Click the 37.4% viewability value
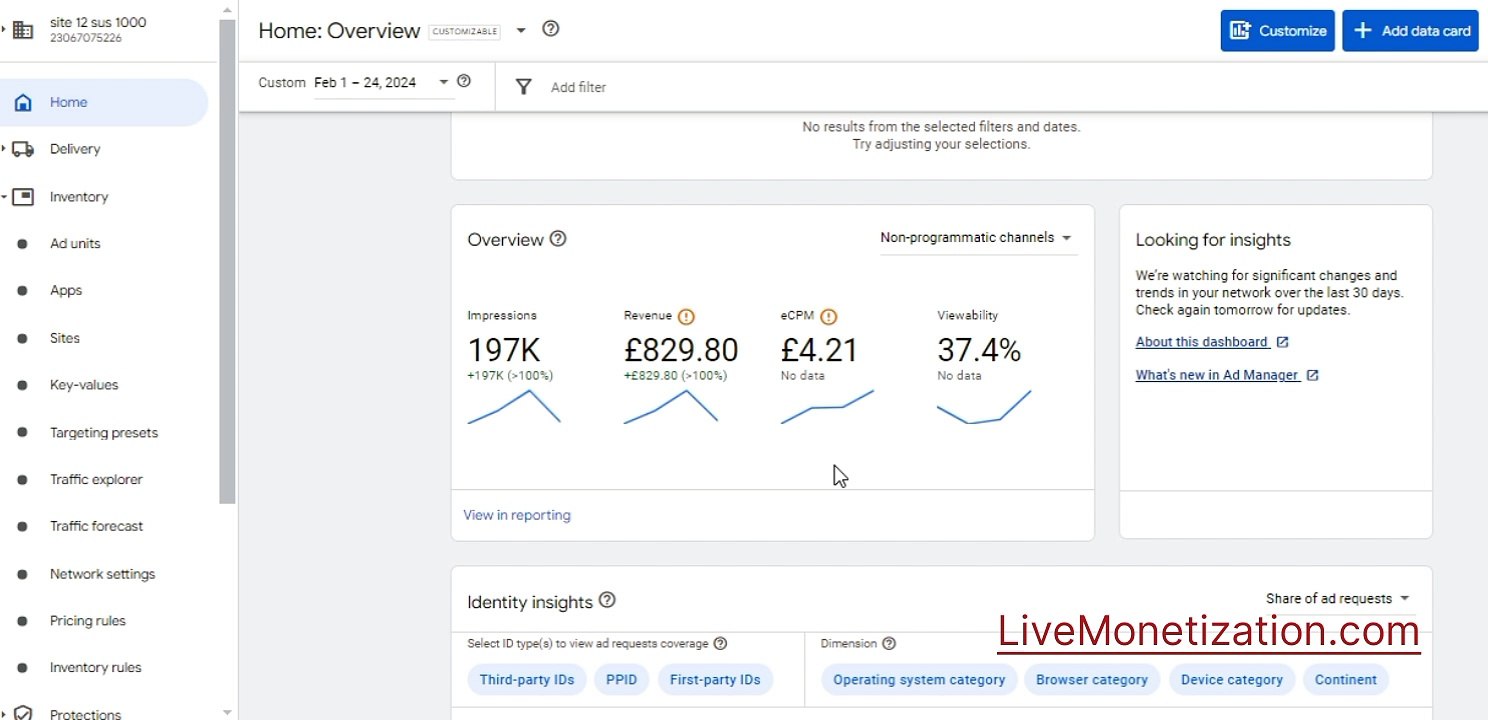The width and height of the screenshot is (1488, 720). tap(979, 350)
